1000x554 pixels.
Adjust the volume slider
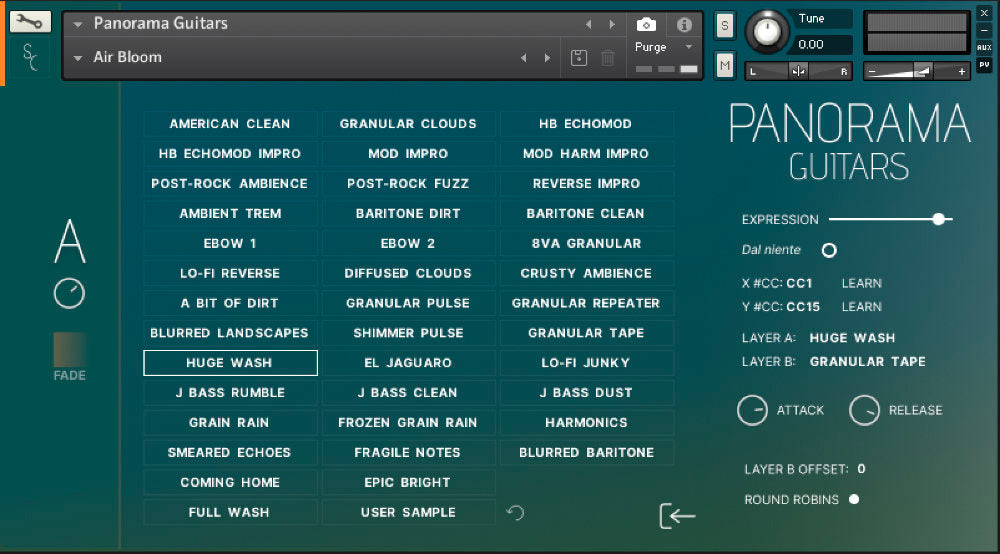tap(916, 71)
